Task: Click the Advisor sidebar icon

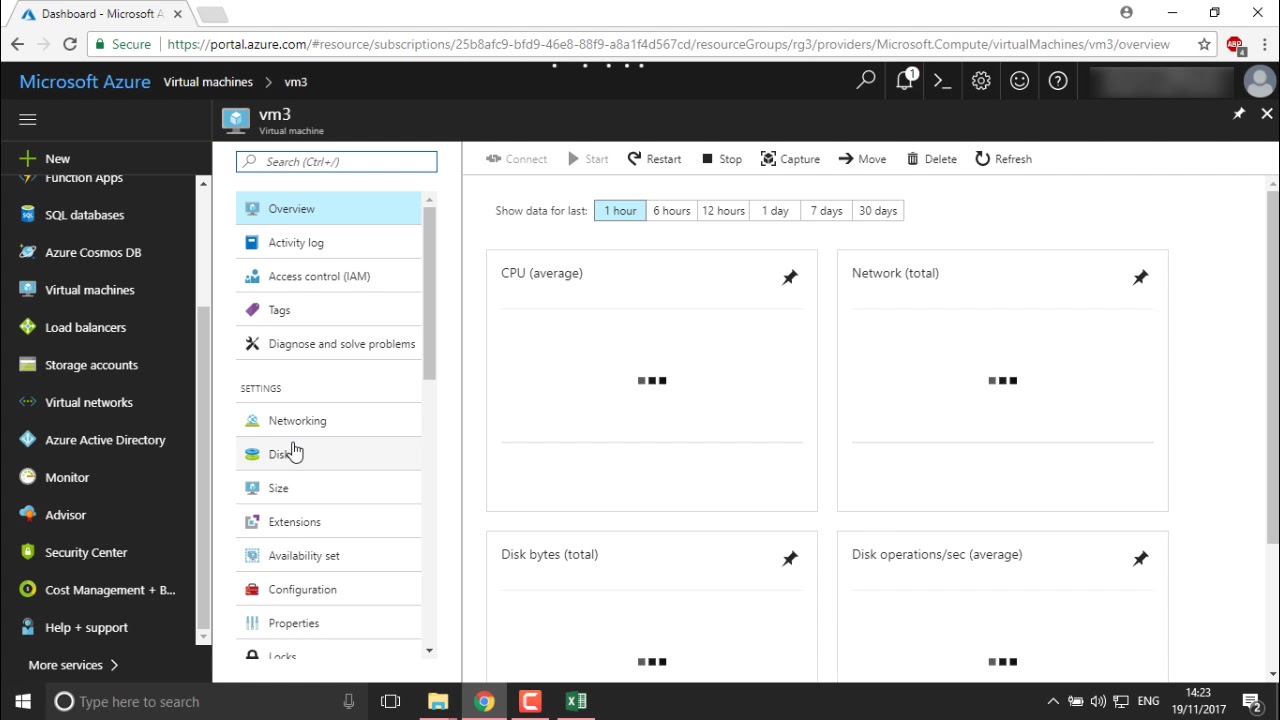Action: click(27, 515)
